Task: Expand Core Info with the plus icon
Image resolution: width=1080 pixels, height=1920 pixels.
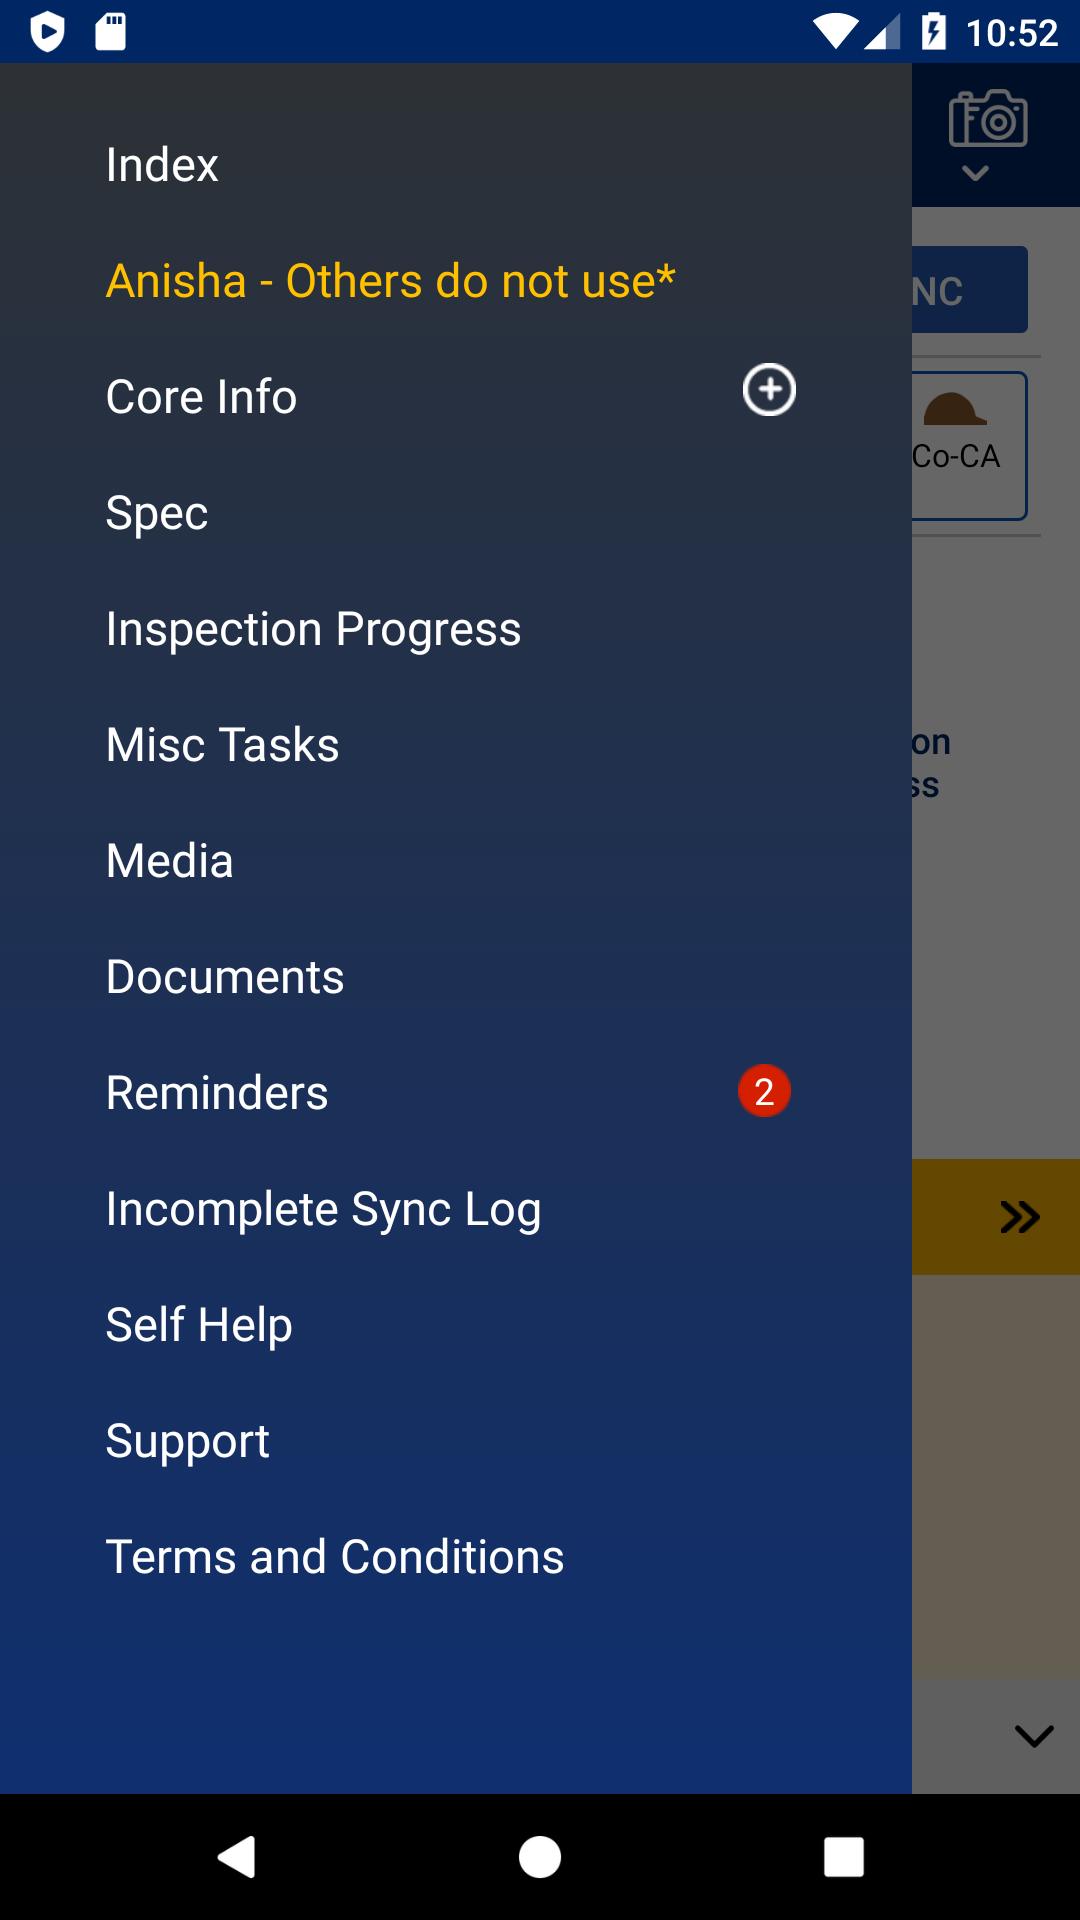Action: click(x=769, y=390)
